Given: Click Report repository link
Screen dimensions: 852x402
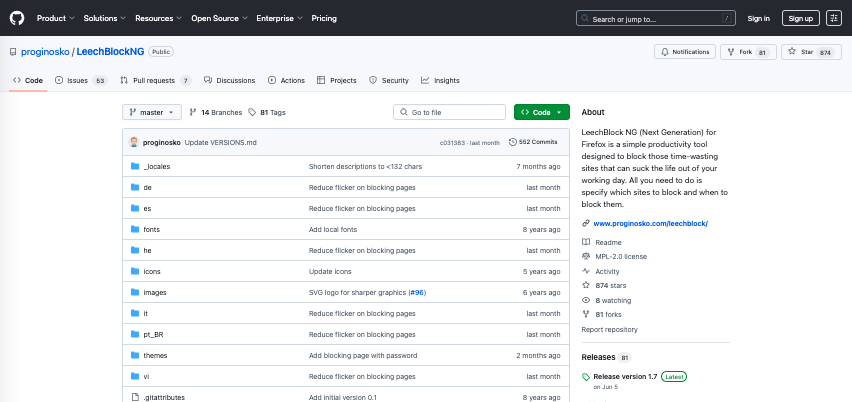Looking at the screenshot, I should pos(609,329).
